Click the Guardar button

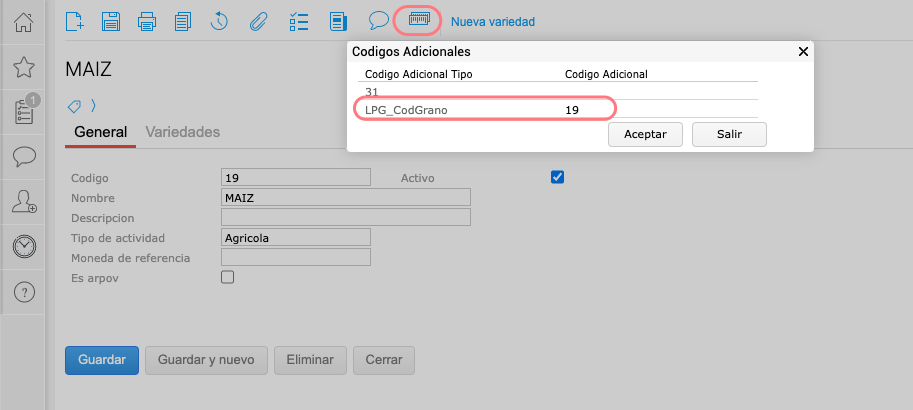[x=101, y=360]
